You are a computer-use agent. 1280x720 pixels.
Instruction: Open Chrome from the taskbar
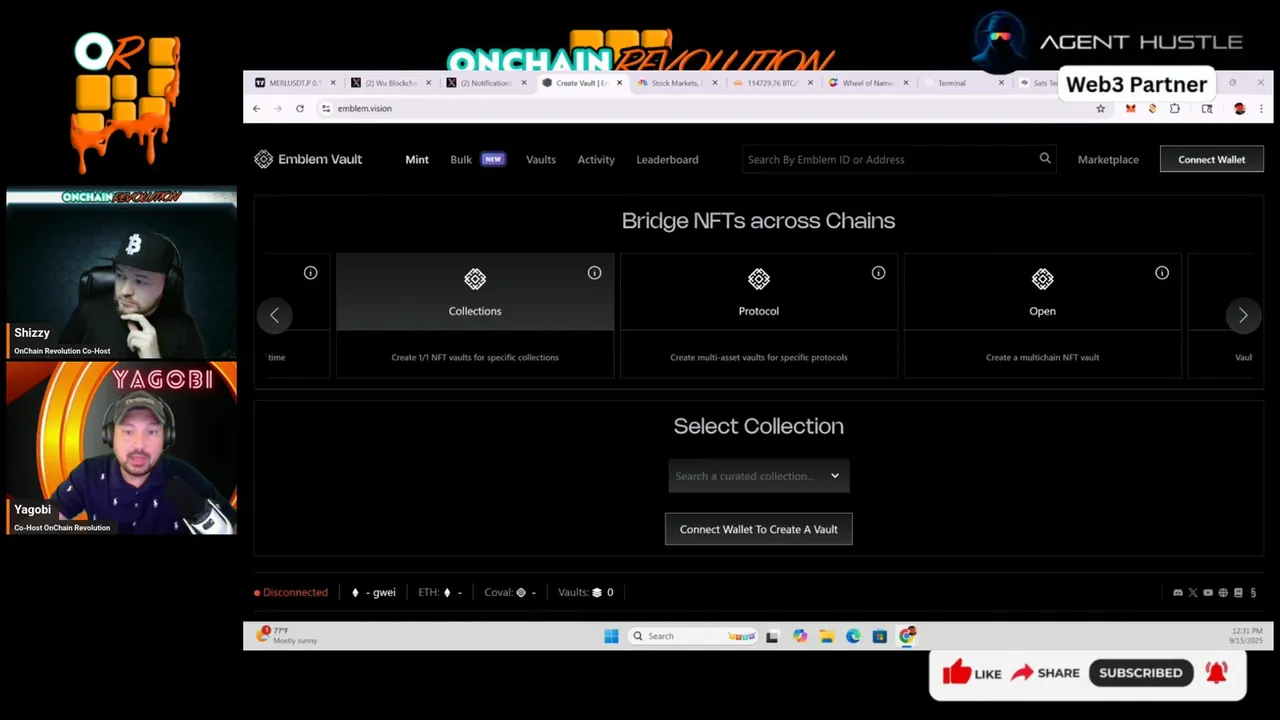(907, 636)
